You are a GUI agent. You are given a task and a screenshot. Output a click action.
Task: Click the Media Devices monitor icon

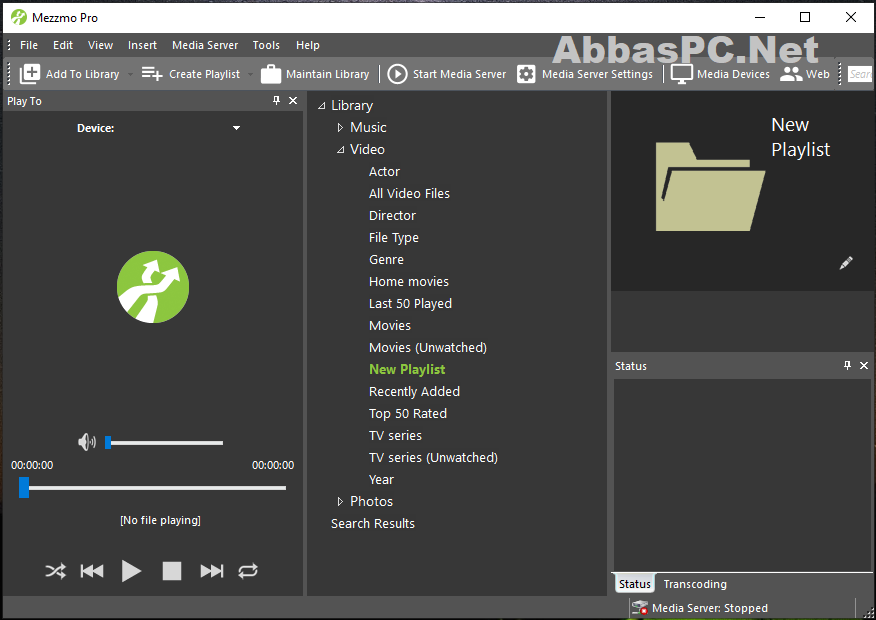click(x=682, y=74)
